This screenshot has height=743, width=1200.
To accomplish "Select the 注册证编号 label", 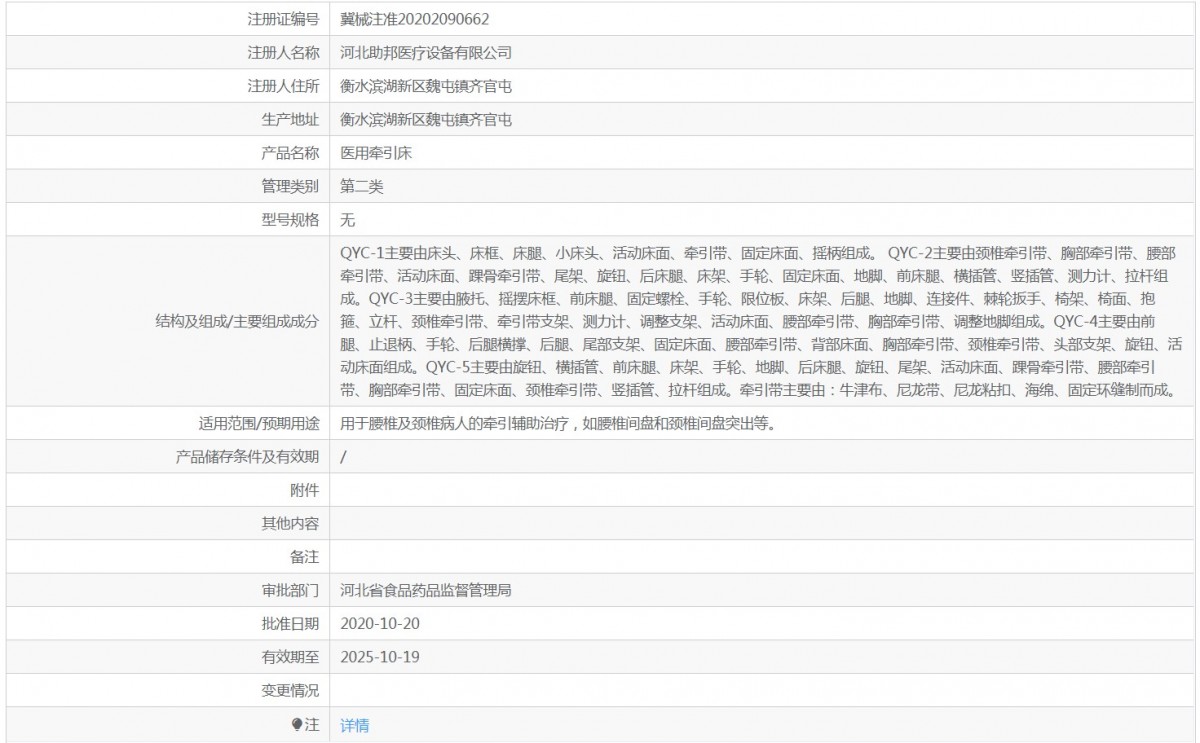I will 283,19.
